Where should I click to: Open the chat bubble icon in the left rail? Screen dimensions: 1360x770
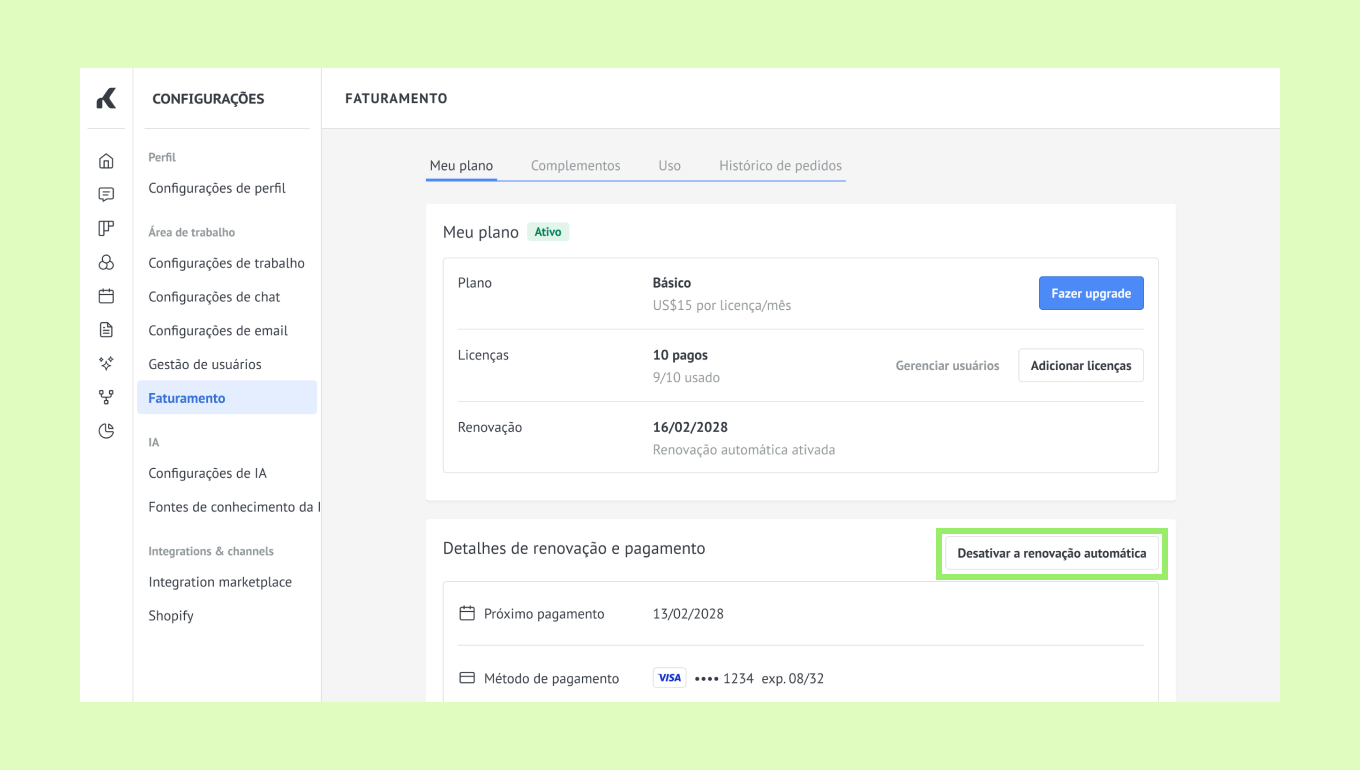tap(106, 195)
